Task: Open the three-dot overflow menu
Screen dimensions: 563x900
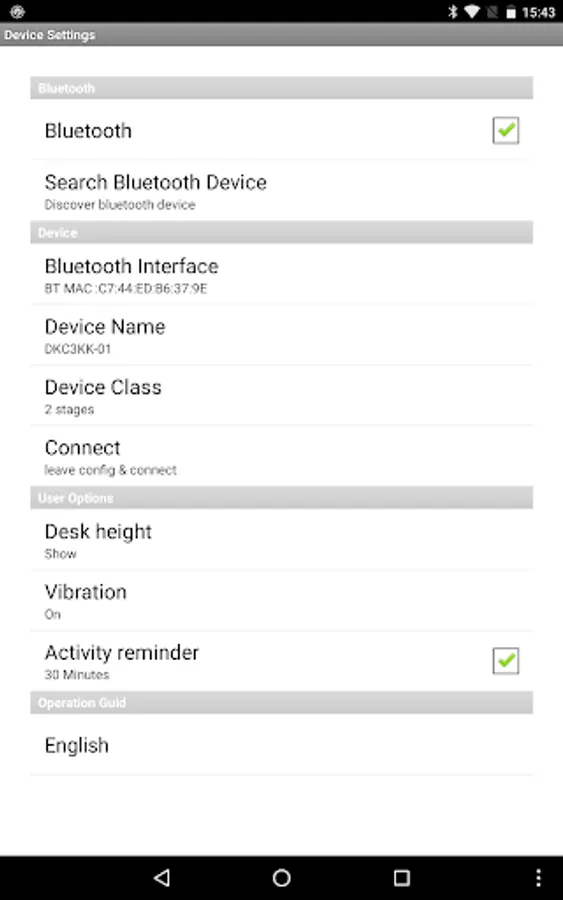Action: [538, 877]
